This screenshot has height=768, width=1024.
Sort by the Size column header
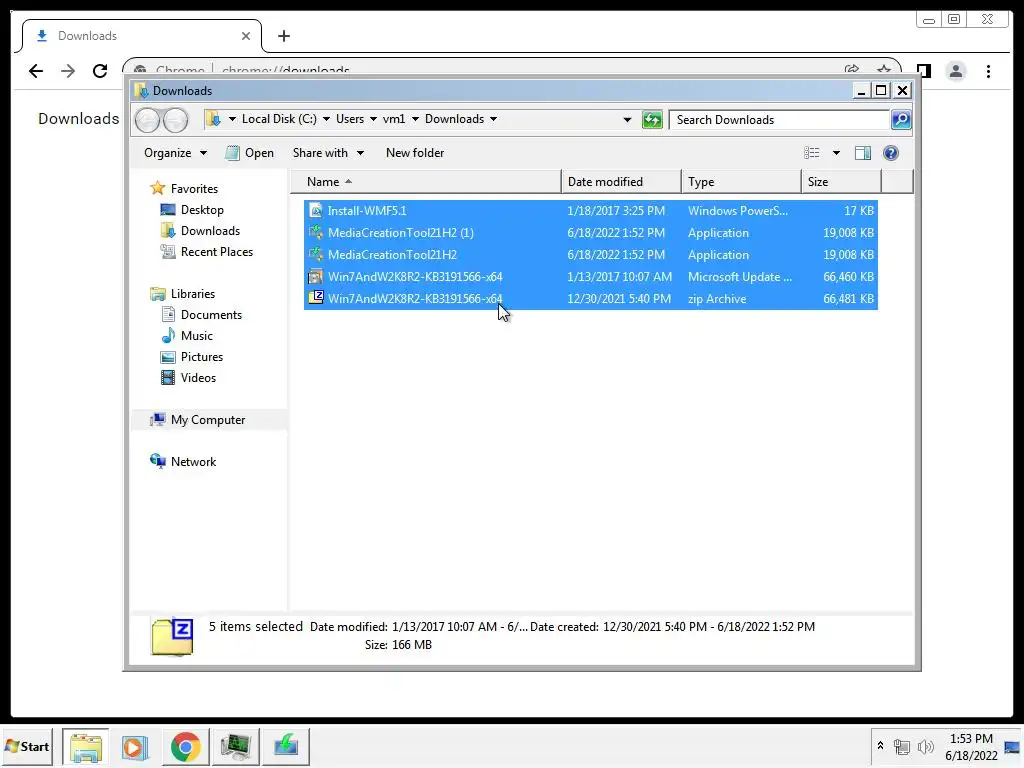[x=841, y=182]
